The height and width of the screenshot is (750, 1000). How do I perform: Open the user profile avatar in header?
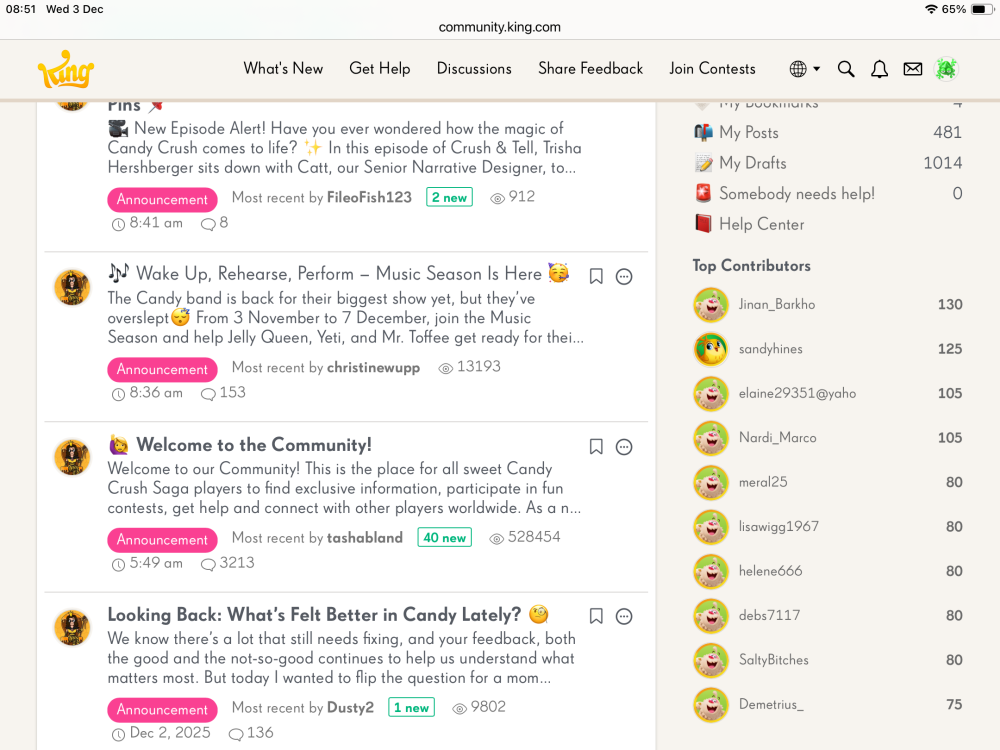pos(946,69)
